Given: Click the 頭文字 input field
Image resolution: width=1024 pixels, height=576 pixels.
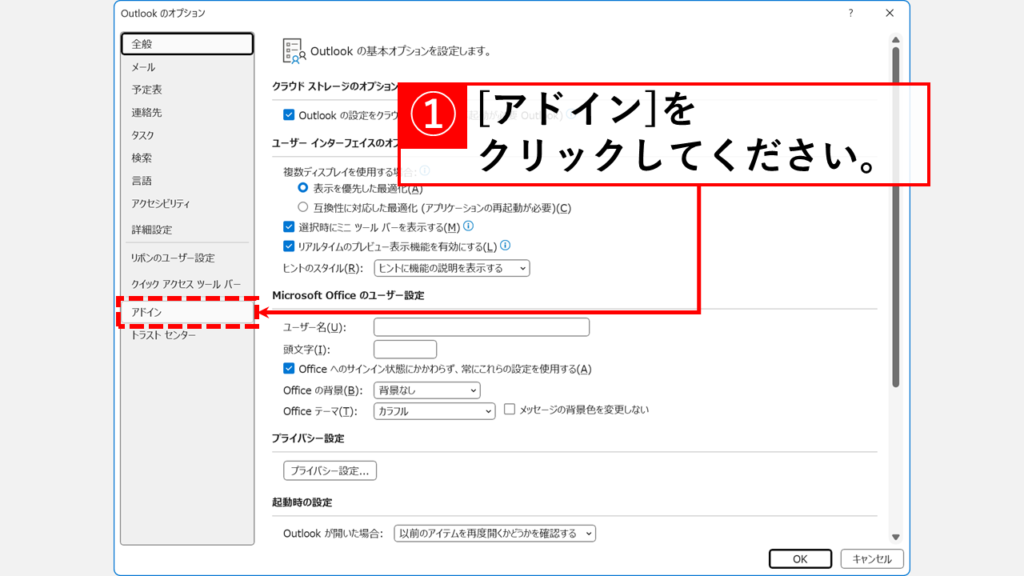Looking at the screenshot, I should (405, 349).
